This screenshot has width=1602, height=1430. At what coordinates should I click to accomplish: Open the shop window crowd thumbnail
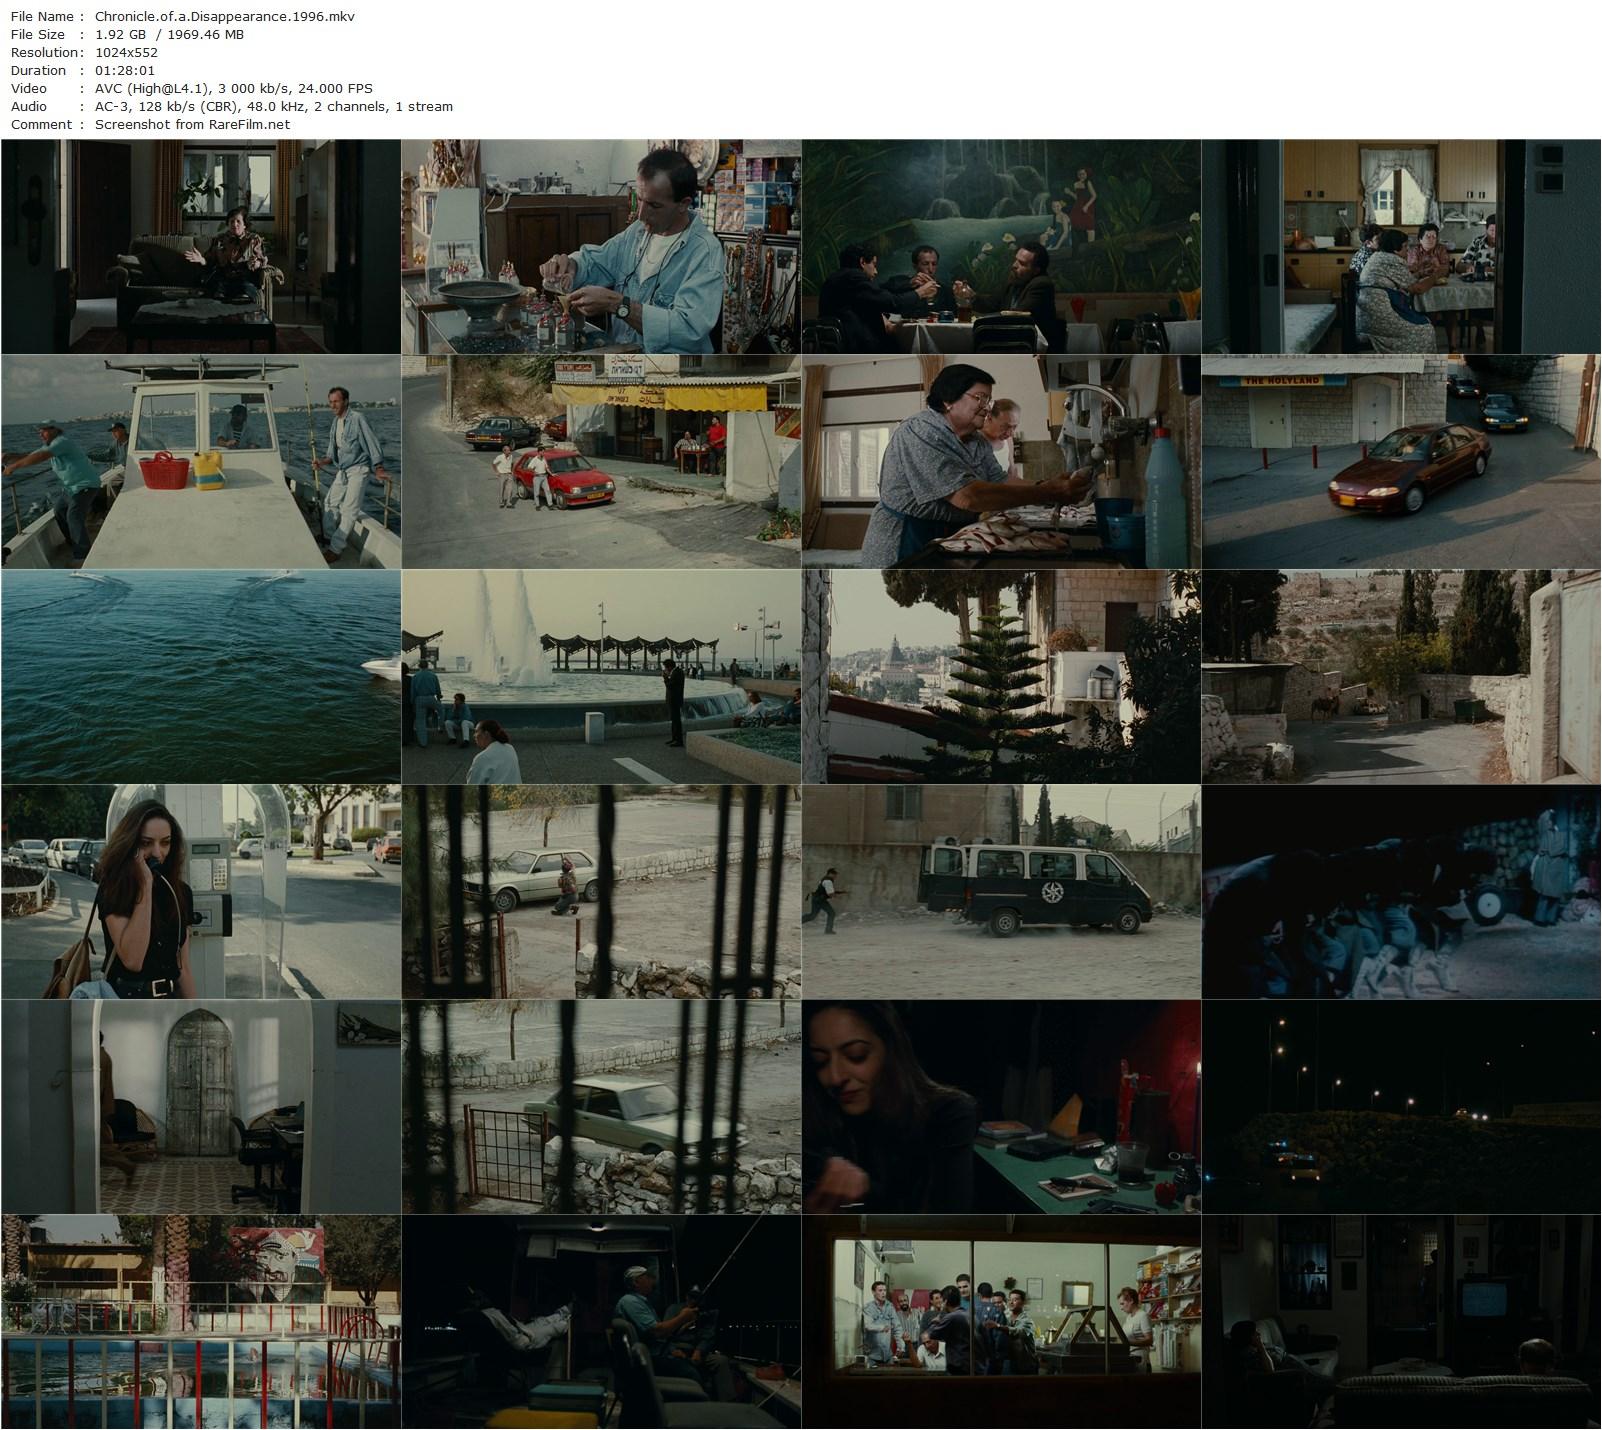coord(1001,1322)
